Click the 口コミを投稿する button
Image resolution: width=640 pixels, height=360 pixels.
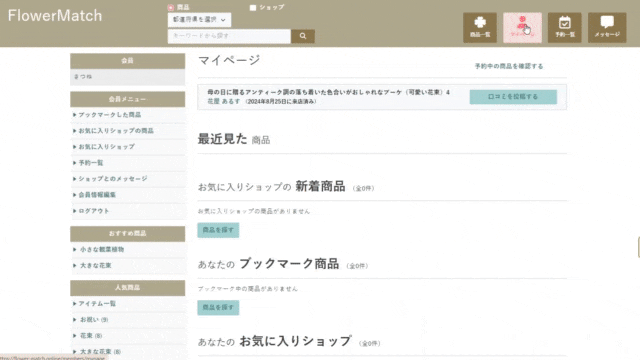[513, 97]
